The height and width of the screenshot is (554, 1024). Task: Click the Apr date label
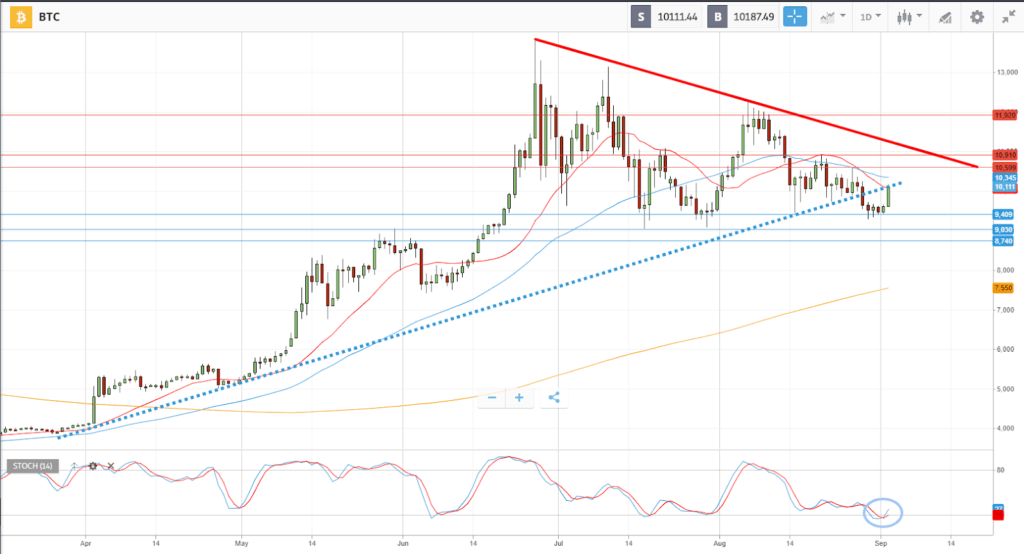(86, 543)
